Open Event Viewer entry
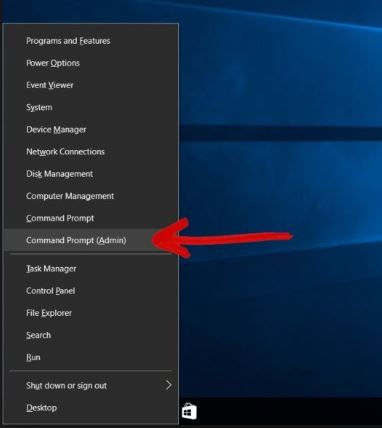The width and height of the screenshot is (382, 428). [91, 85]
